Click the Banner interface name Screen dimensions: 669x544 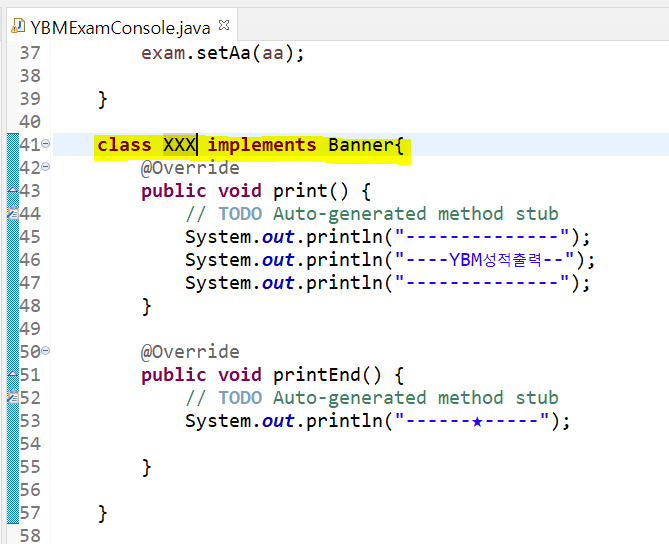[x=361, y=145]
